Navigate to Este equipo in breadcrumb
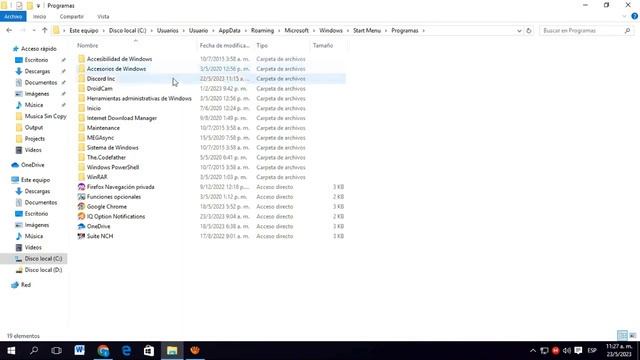 click(x=84, y=31)
